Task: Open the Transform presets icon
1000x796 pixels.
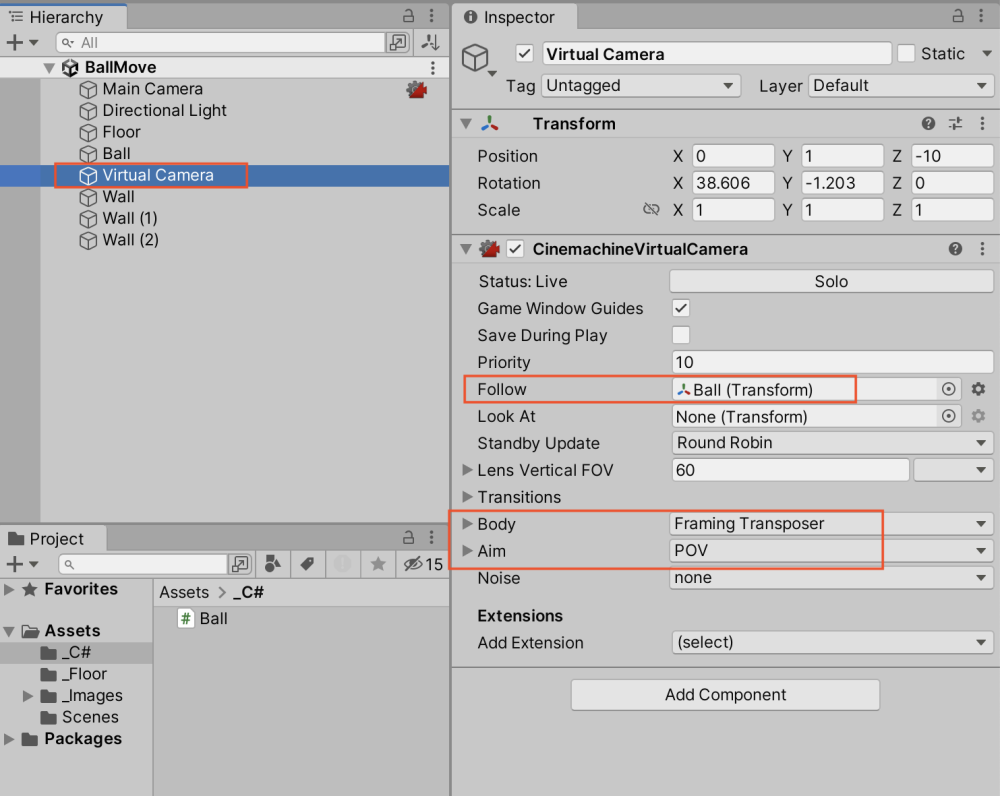Action: coord(955,123)
